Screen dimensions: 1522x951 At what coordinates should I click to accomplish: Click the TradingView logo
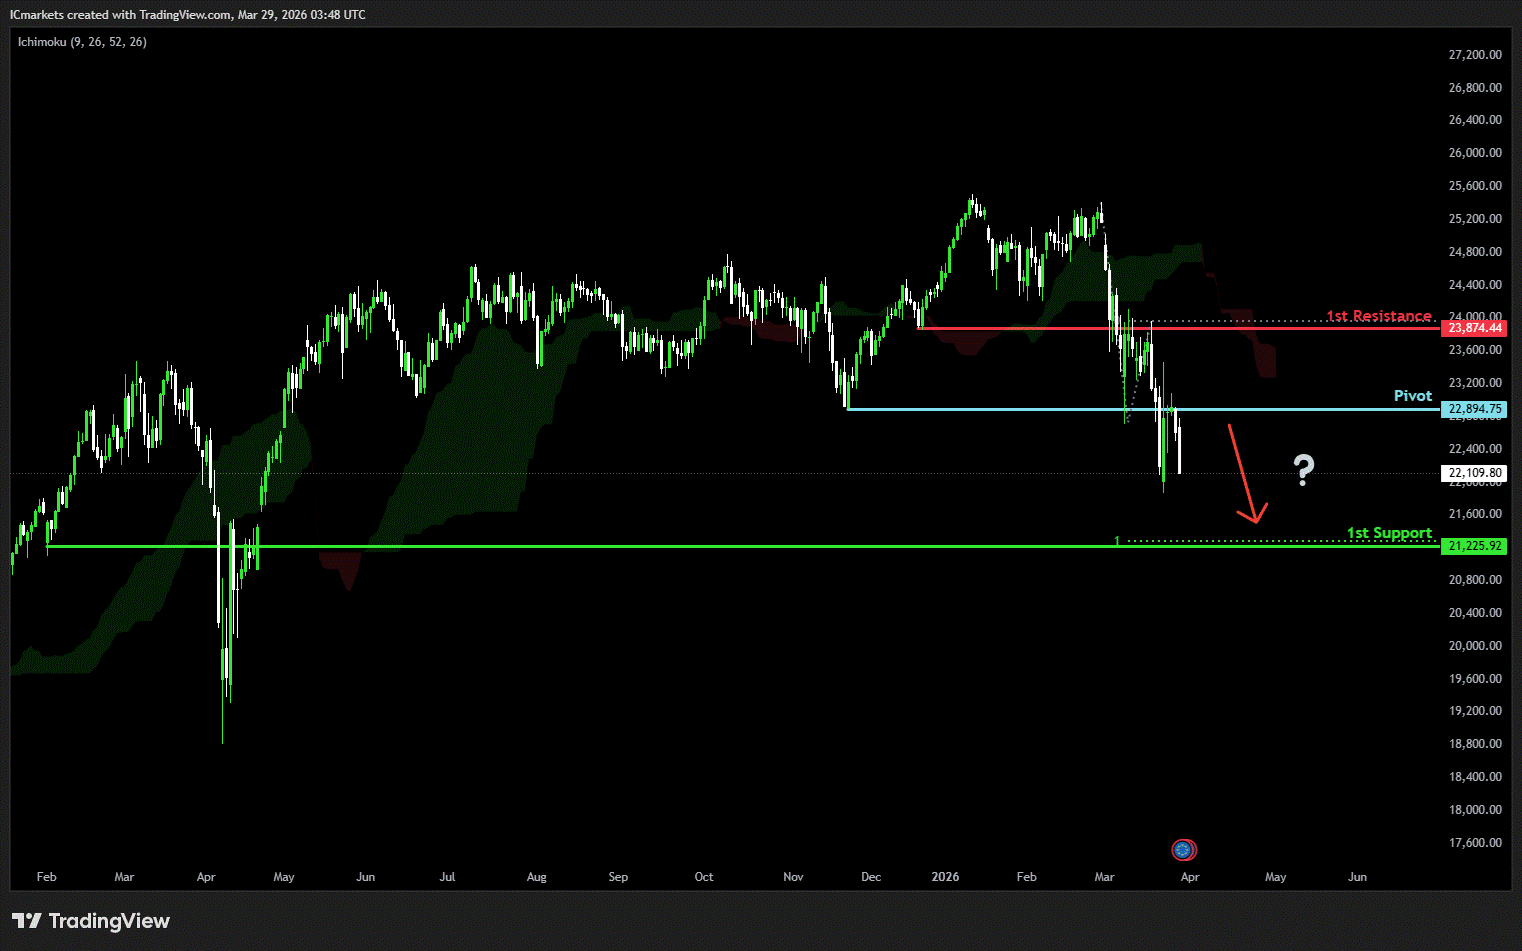pyautogui.click(x=91, y=921)
